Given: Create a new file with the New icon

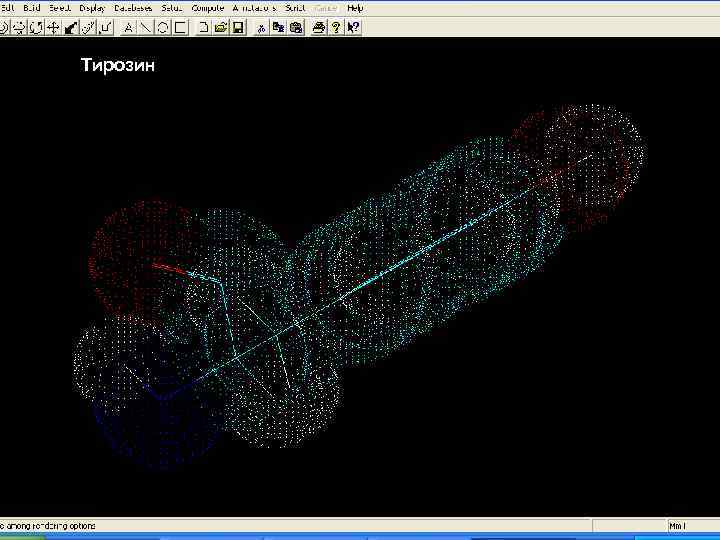Looking at the screenshot, I should point(203,28).
